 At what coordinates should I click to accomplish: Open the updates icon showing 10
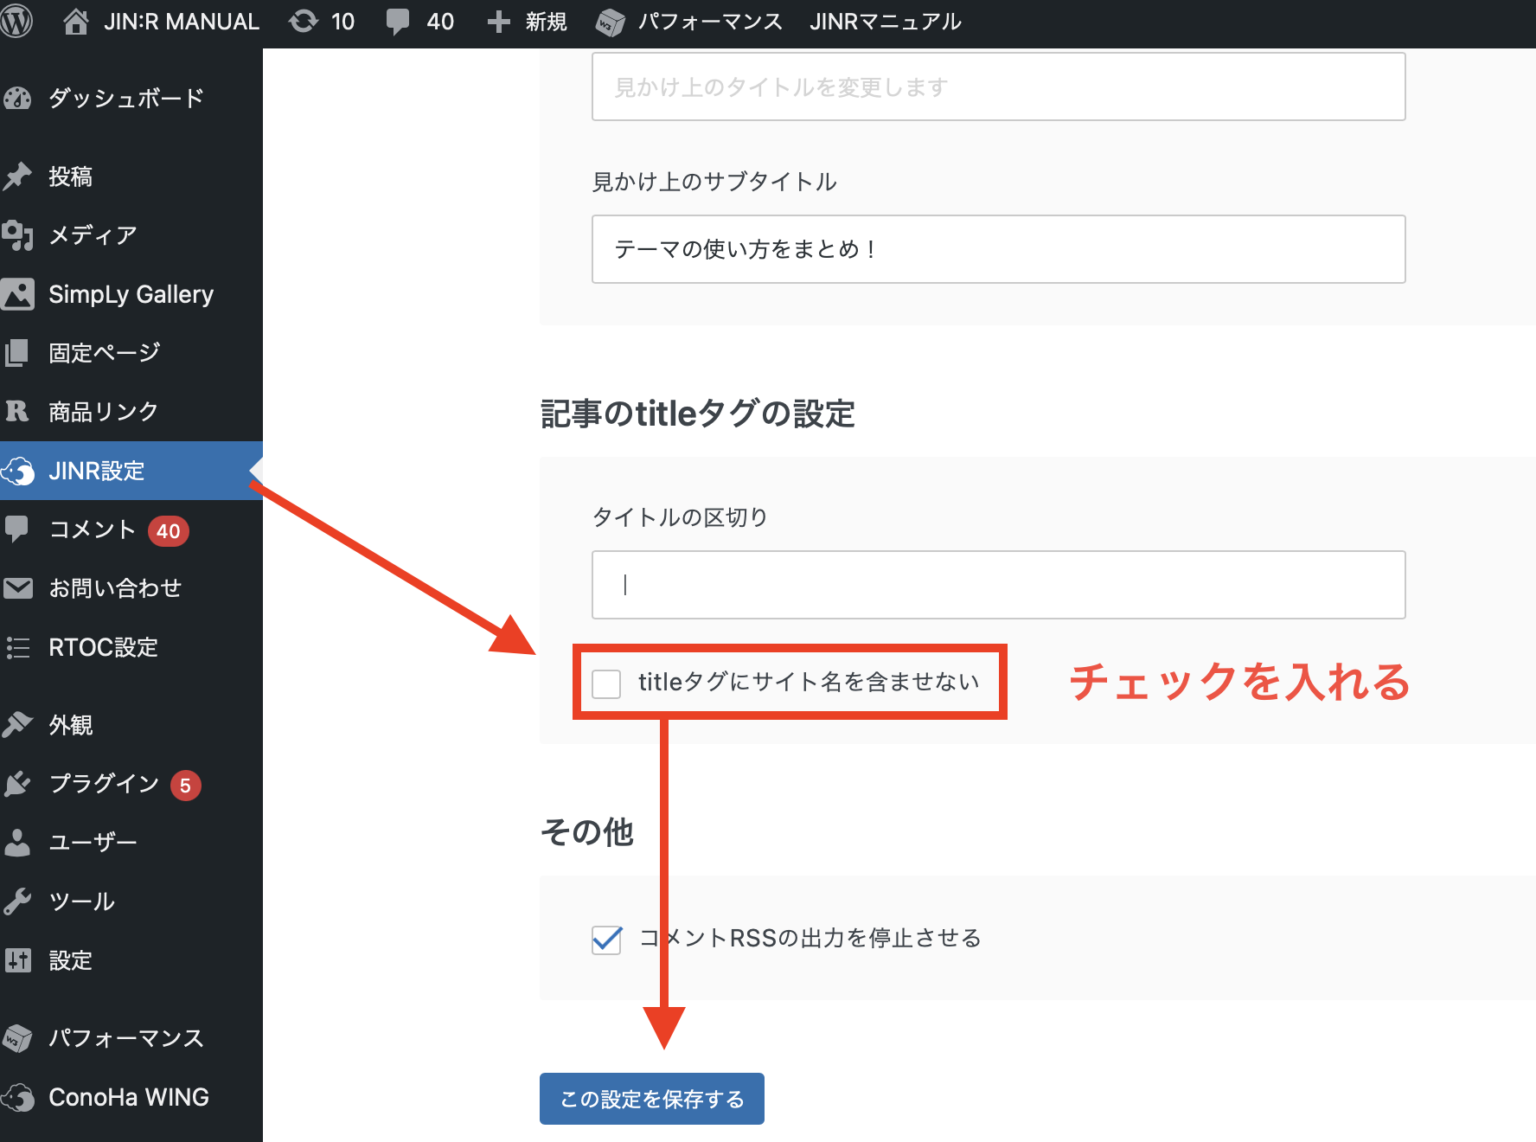pyautogui.click(x=303, y=21)
